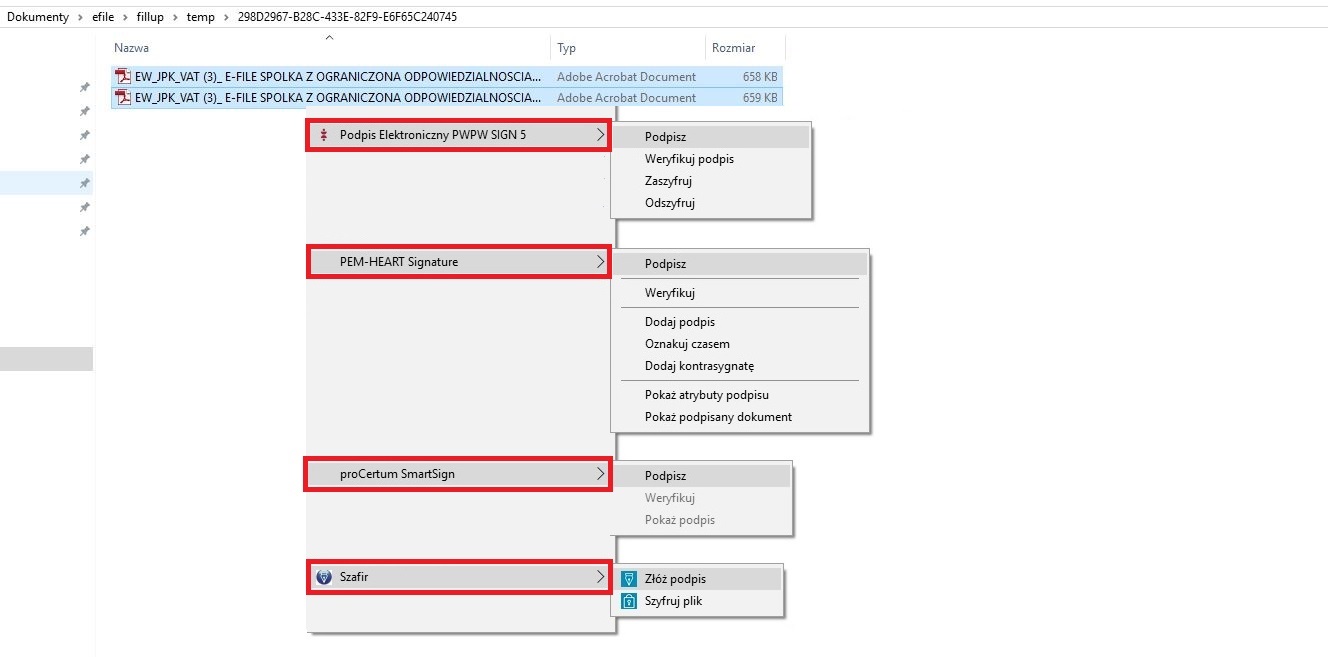Viewport: 1328px width, 657px height.
Task: Select Dodaj kontrasygnatę
Action: pos(740,366)
